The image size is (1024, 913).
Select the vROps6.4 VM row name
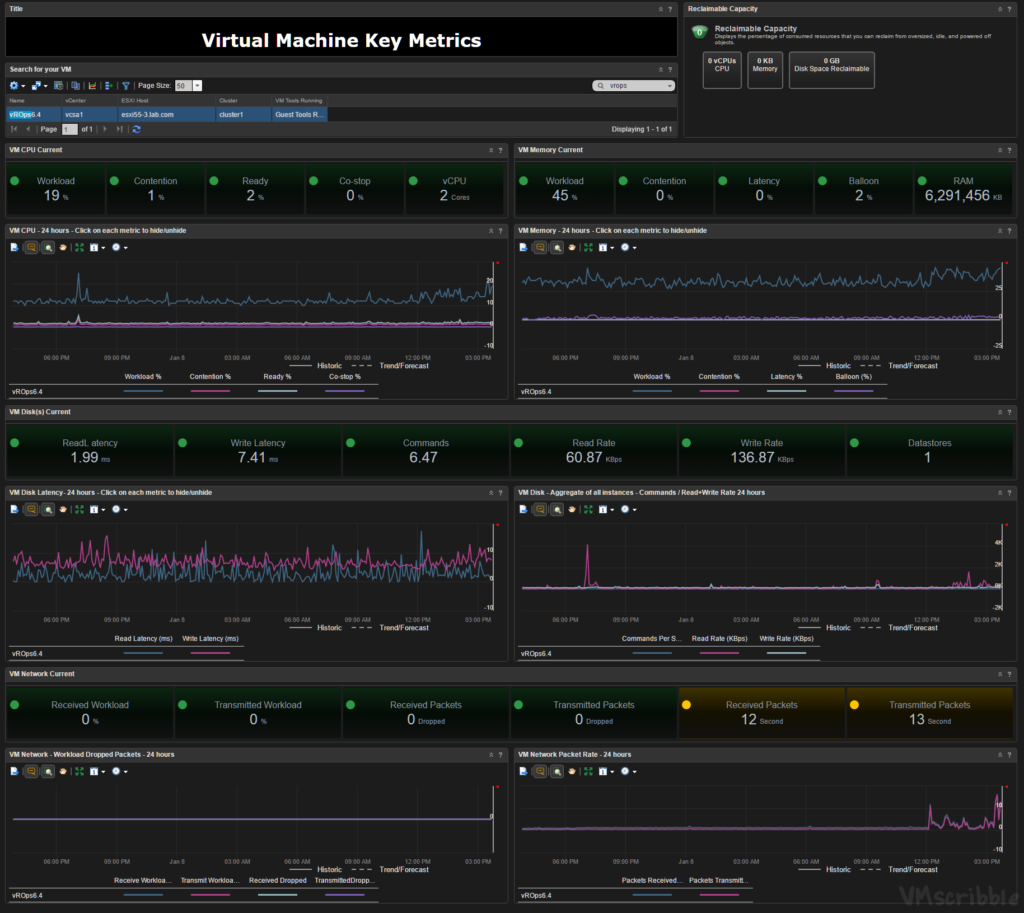click(x=24, y=115)
